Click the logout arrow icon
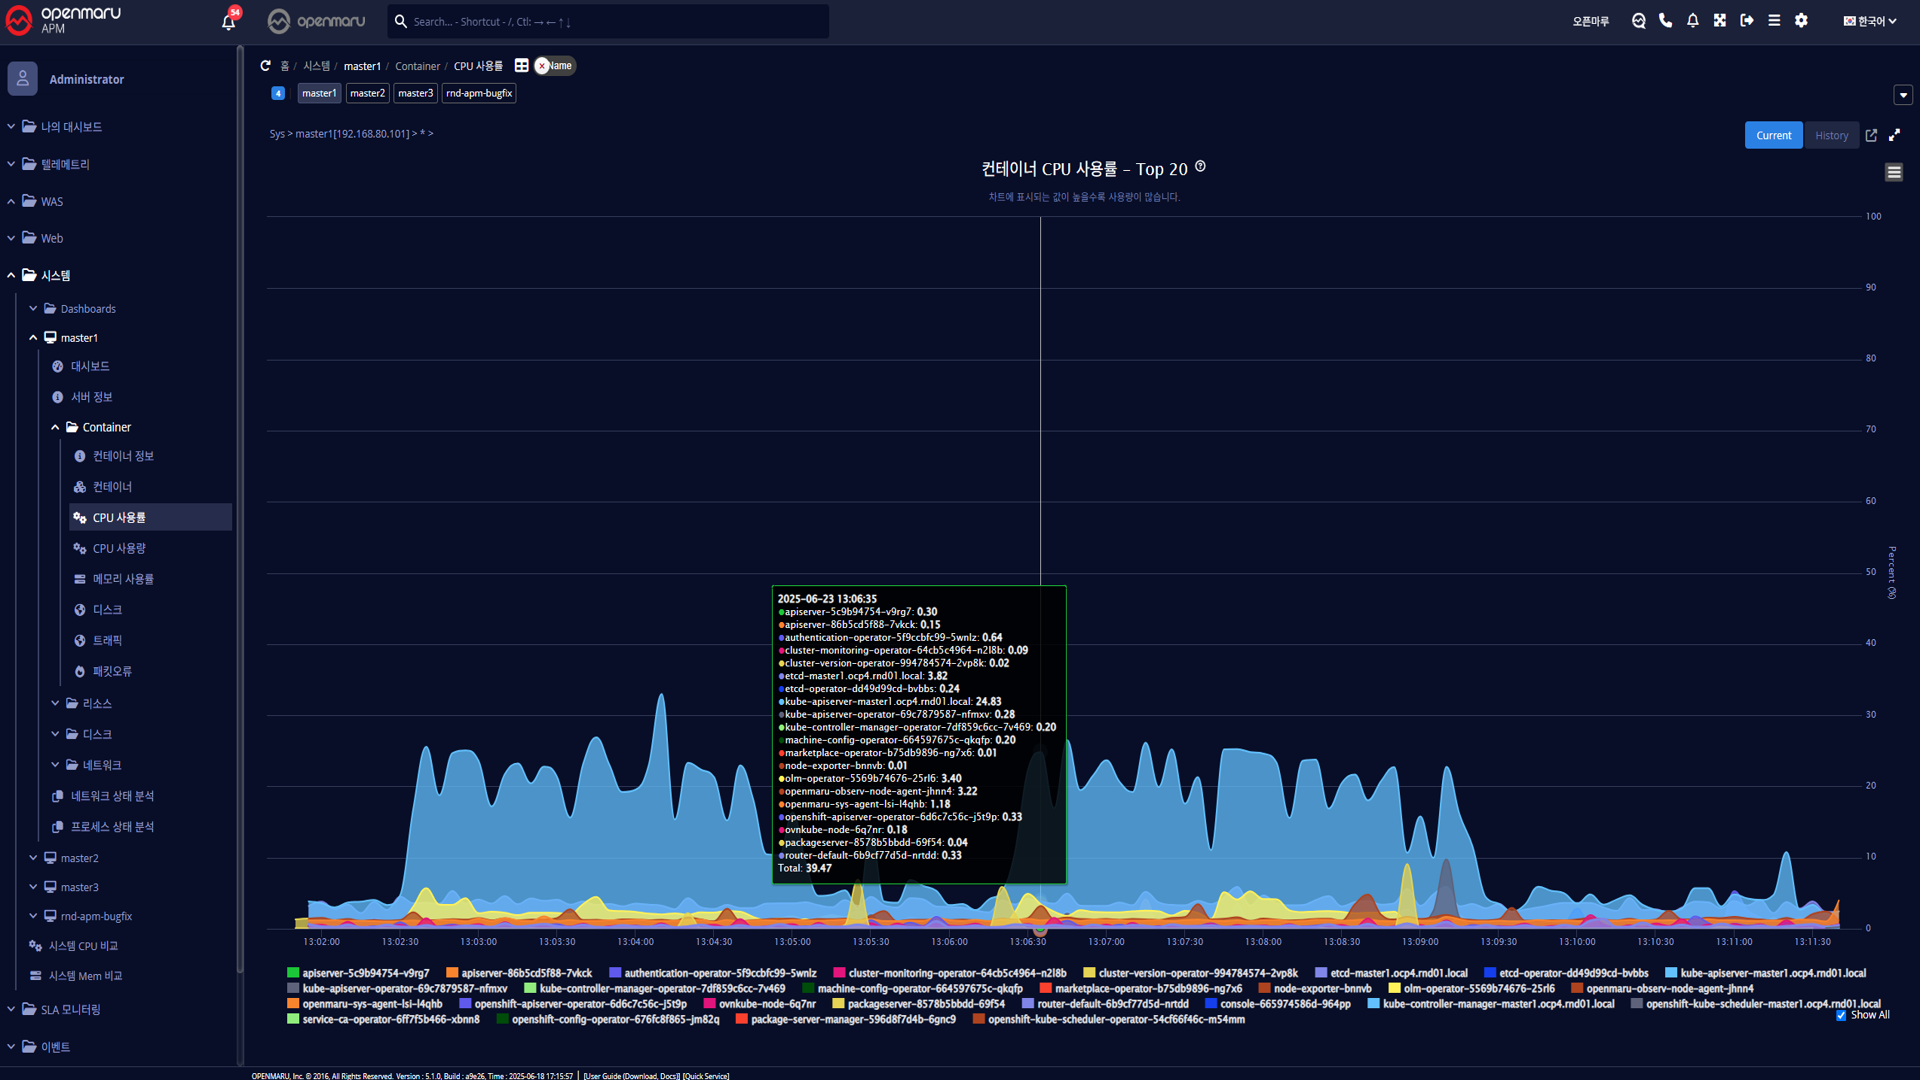Viewport: 1920px width, 1080px height. [1746, 21]
